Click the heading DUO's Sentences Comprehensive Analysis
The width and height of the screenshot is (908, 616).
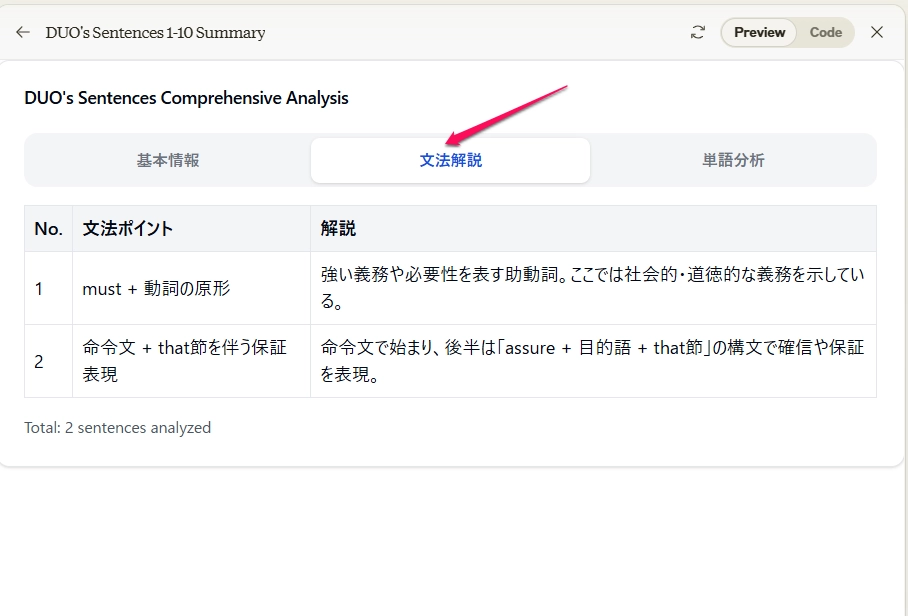pos(186,98)
